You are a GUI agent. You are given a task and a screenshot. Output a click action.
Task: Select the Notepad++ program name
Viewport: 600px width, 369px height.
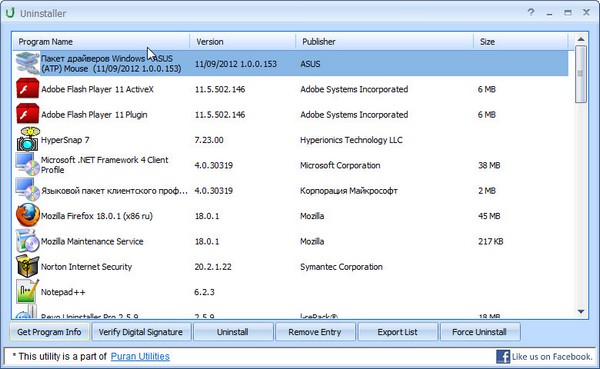63,292
